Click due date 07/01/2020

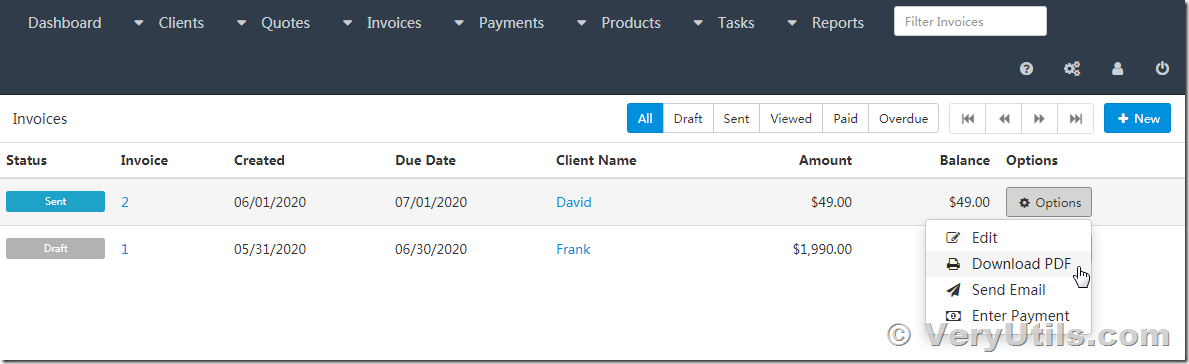pos(431,202)
